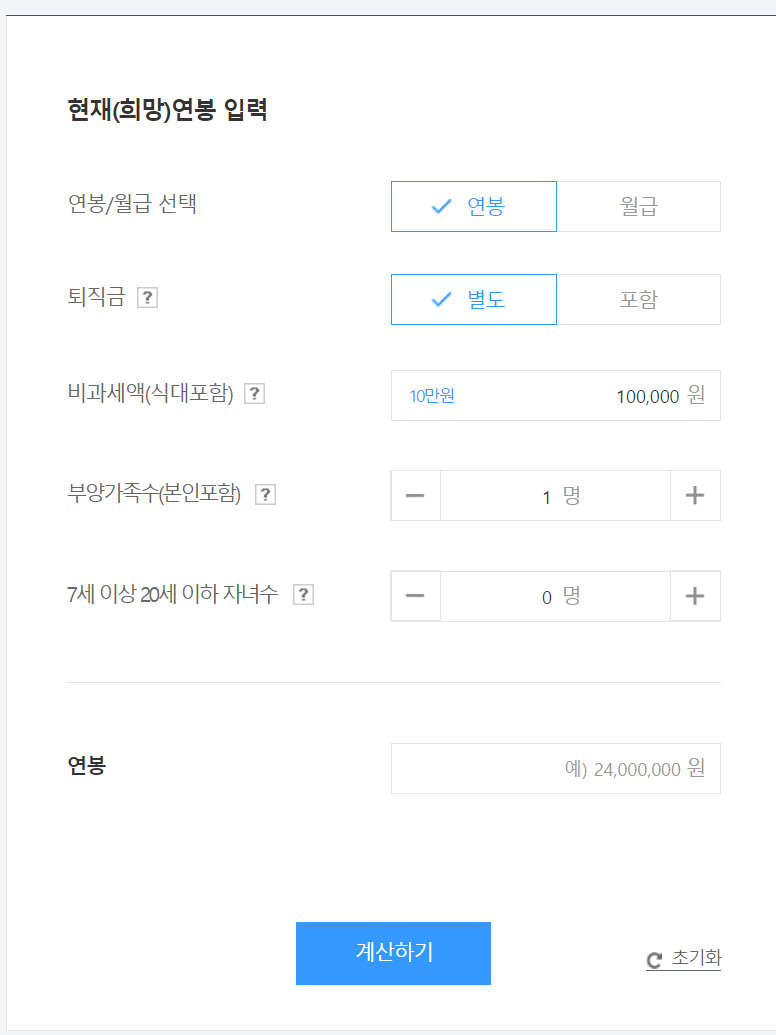Open the 퇴직금 help tooltip icon

(147, 297)
